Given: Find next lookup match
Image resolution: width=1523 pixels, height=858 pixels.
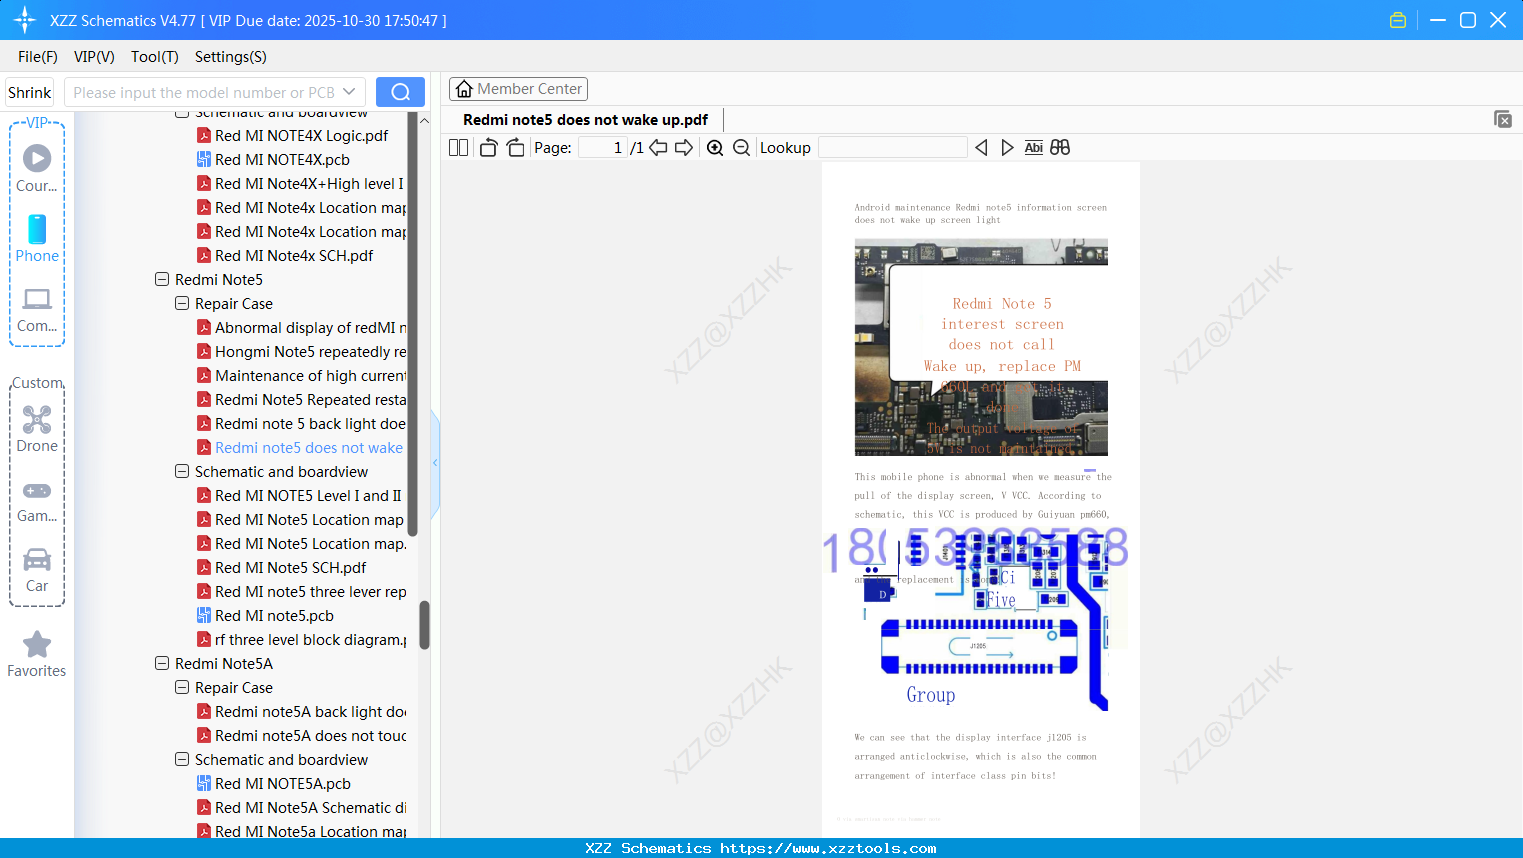Looking at the screenshot, I should [1007, 148].
